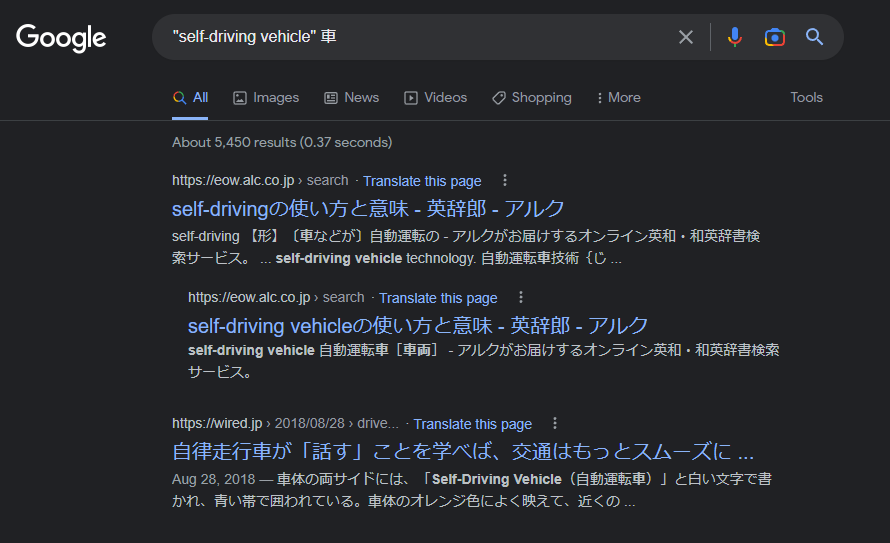Image resolution: width=890 pixels, height=543 pixels.
Task: Open three-dot menu for indented alc result
Action: pos(520,297)
